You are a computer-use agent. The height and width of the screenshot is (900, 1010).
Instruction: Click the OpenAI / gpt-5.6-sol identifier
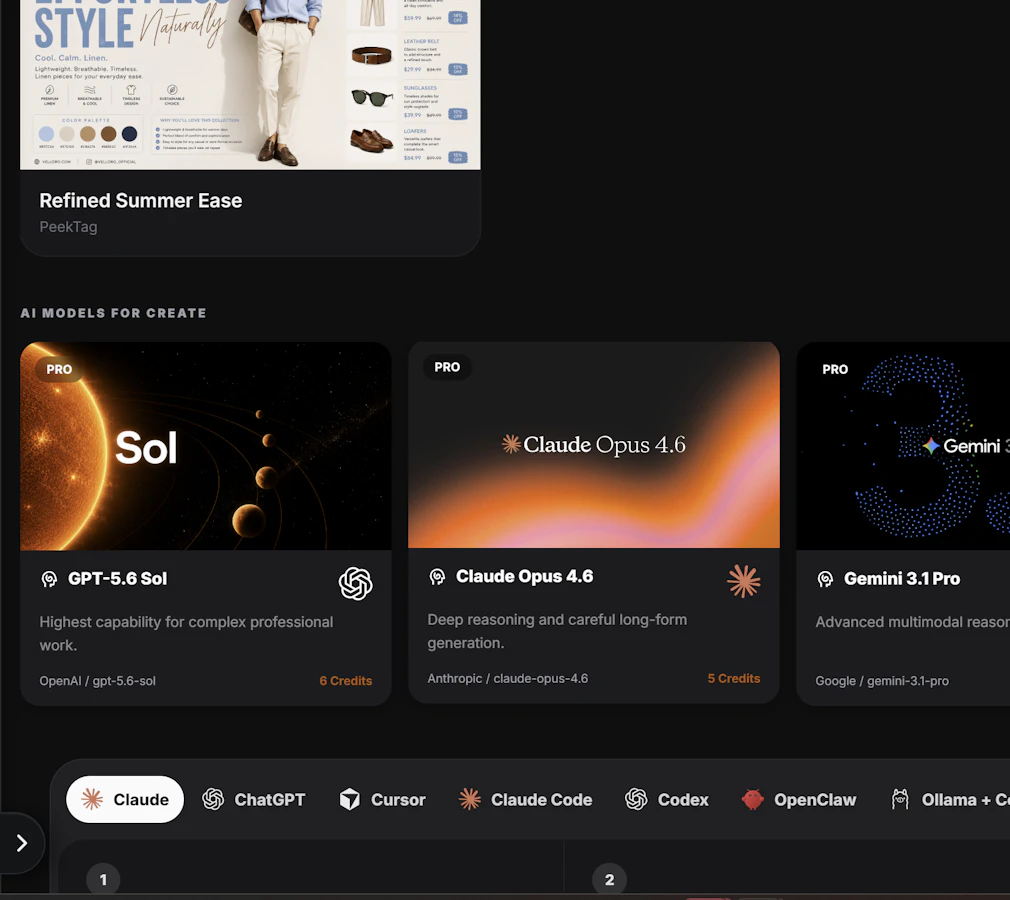tap(97, 681)
